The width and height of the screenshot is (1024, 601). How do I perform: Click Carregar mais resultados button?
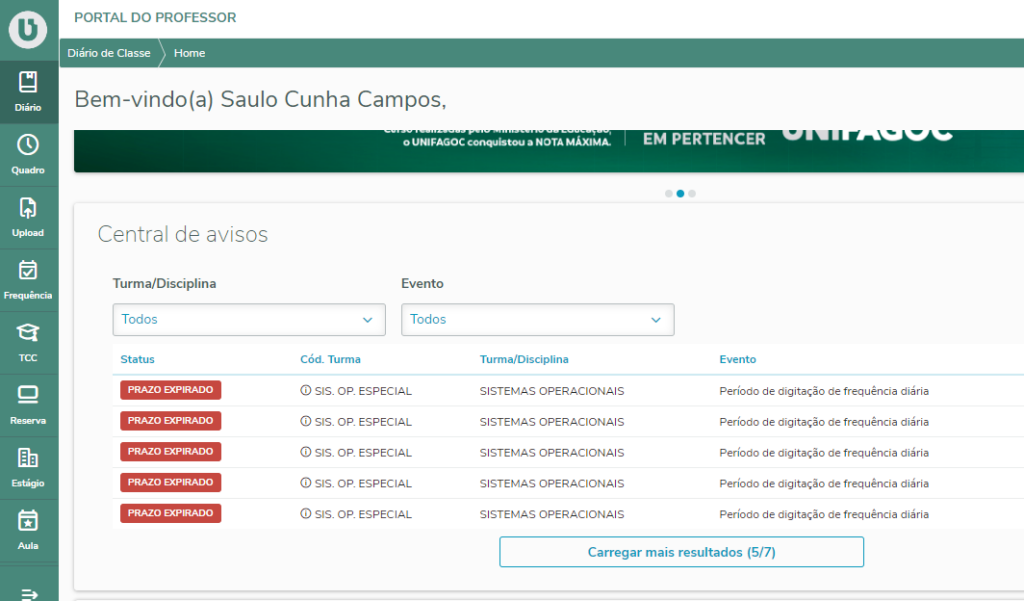681,552
